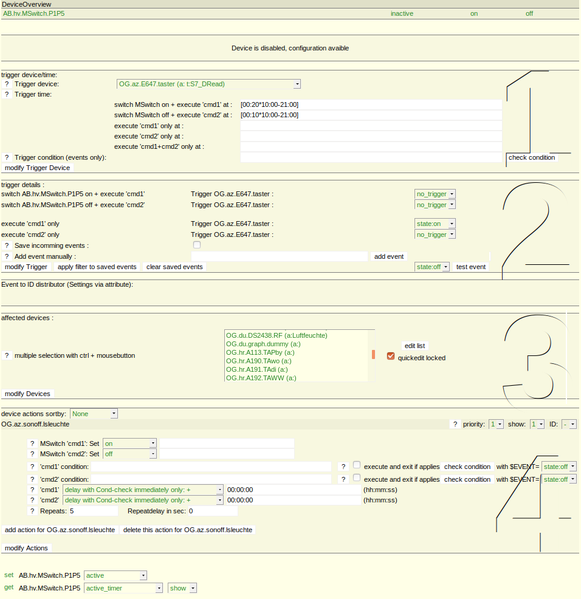Viewport: 581px width, 599px height.
Task: Click the off command link at top
Action: [x=529, y=14]
